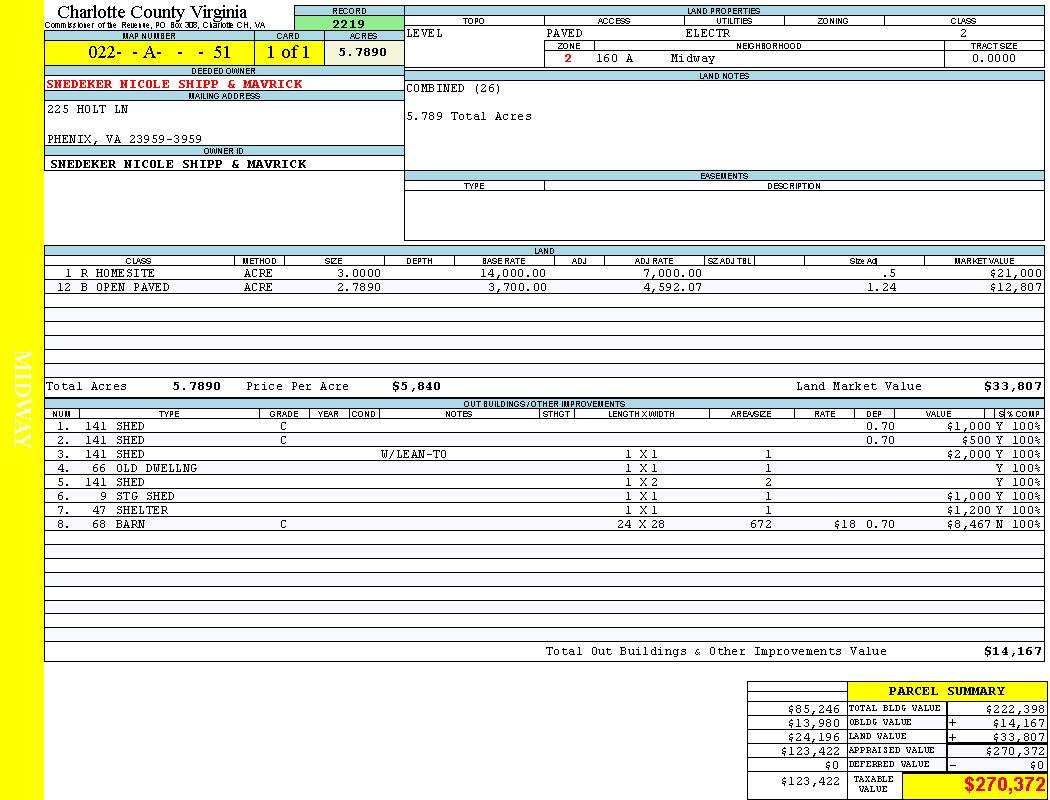
Task: Click the card '1 of 1' indicator
Action: click(x=288, y=52)
